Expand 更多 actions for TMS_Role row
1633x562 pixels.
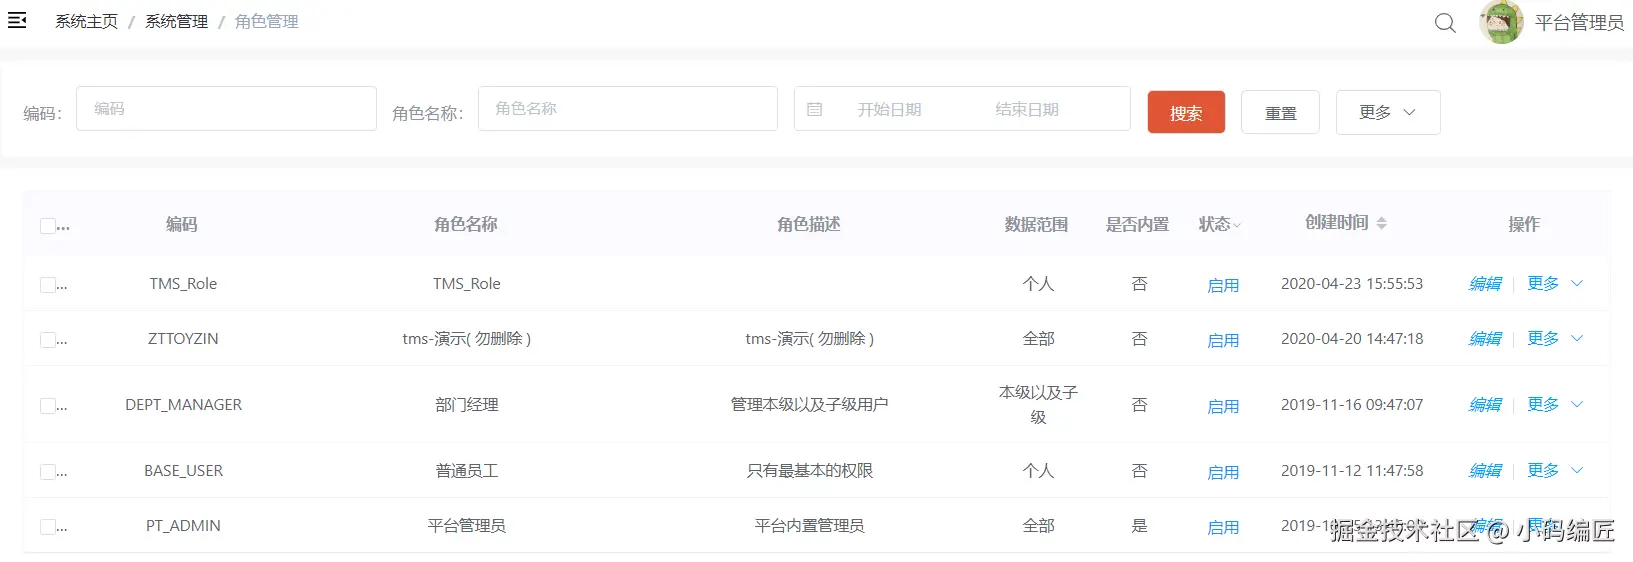tap(1555, 283)
